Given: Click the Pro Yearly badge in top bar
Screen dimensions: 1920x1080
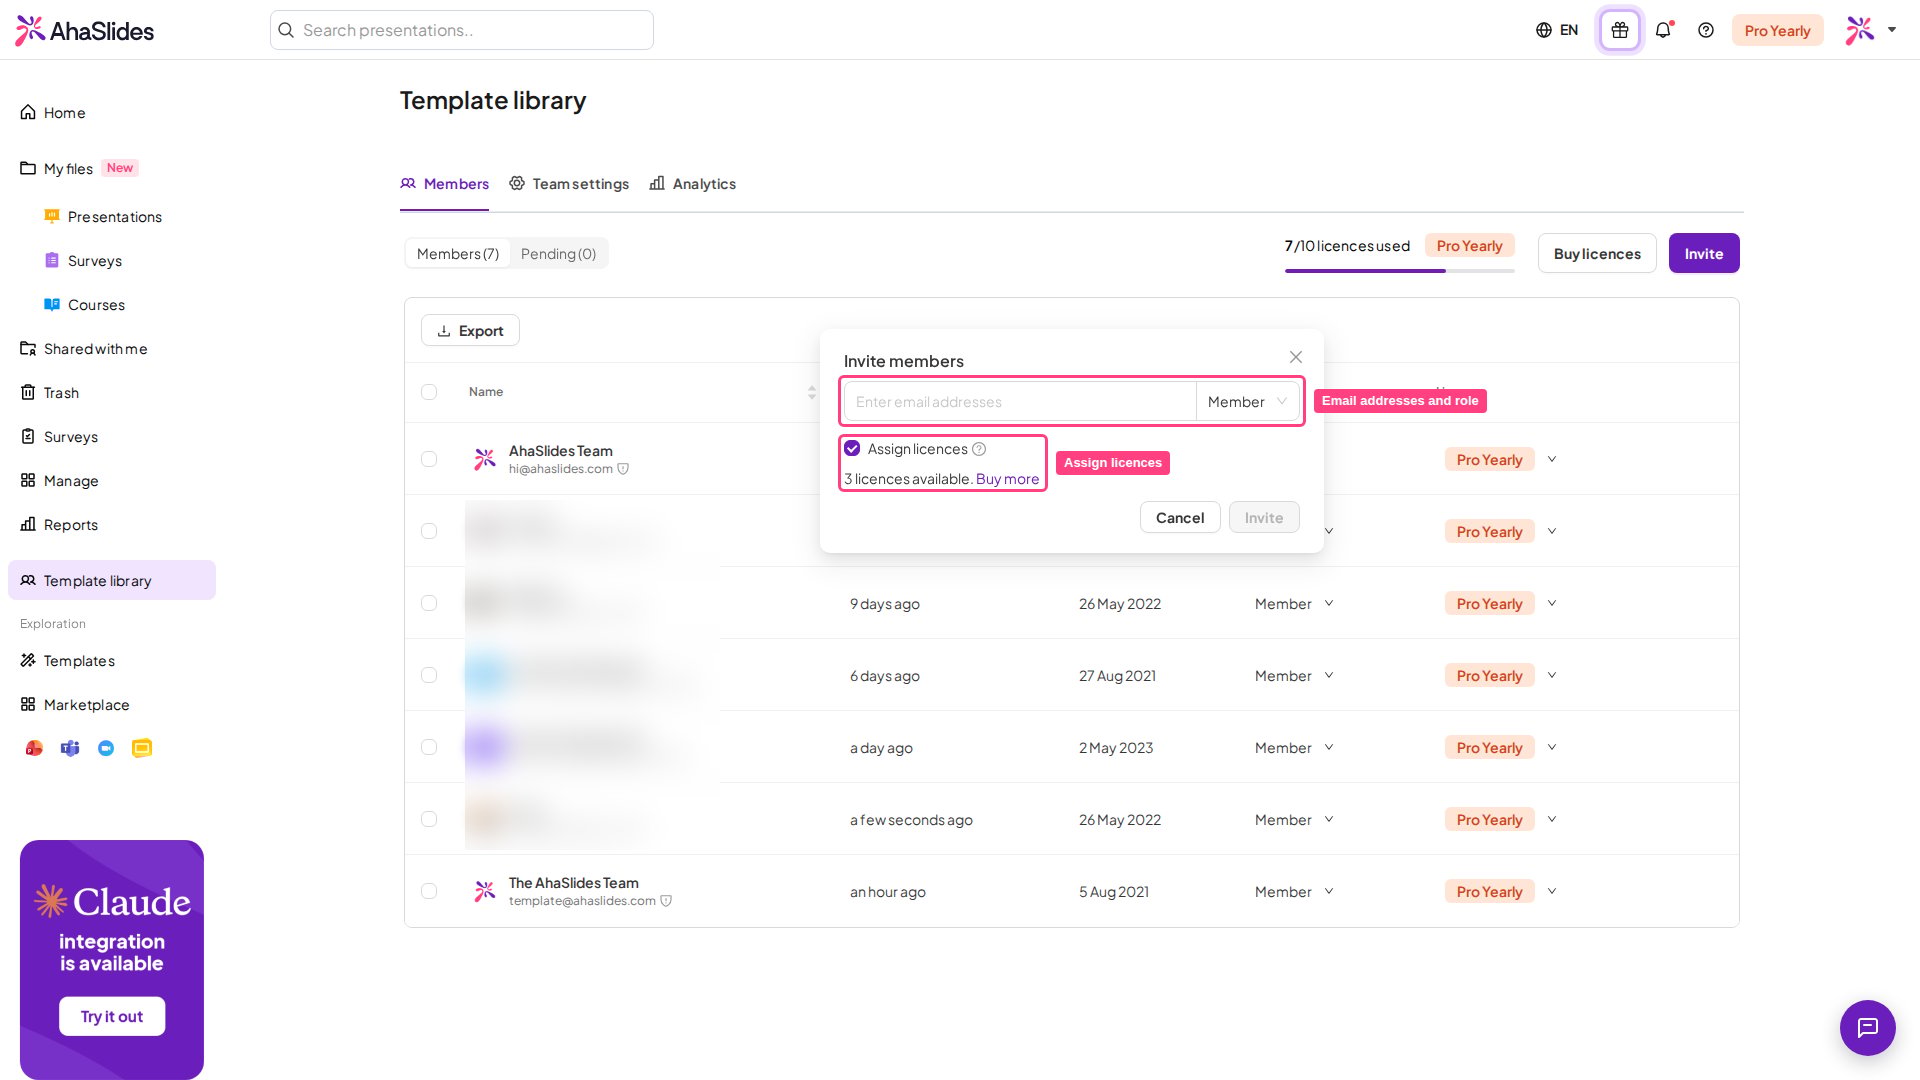Looking at the screenshot, I should pos(1777,30).
